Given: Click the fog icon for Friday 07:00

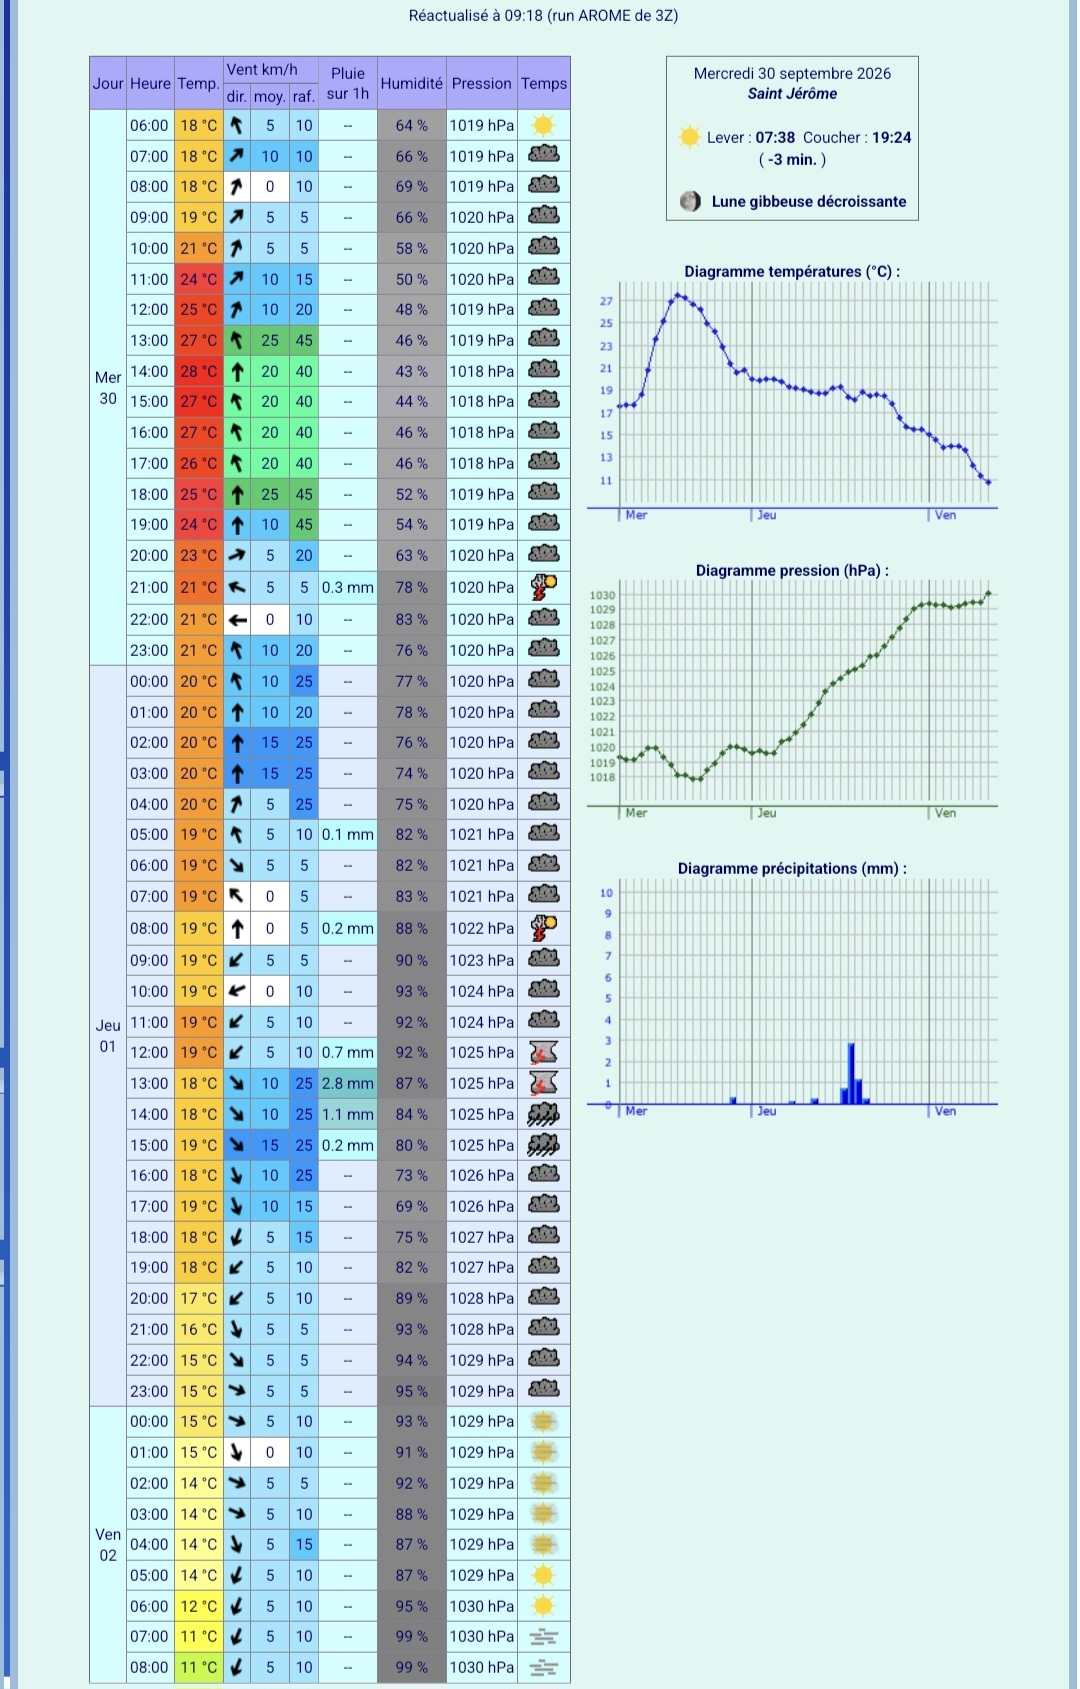Looking at the screenshot, I should [x=543, y=1636].
